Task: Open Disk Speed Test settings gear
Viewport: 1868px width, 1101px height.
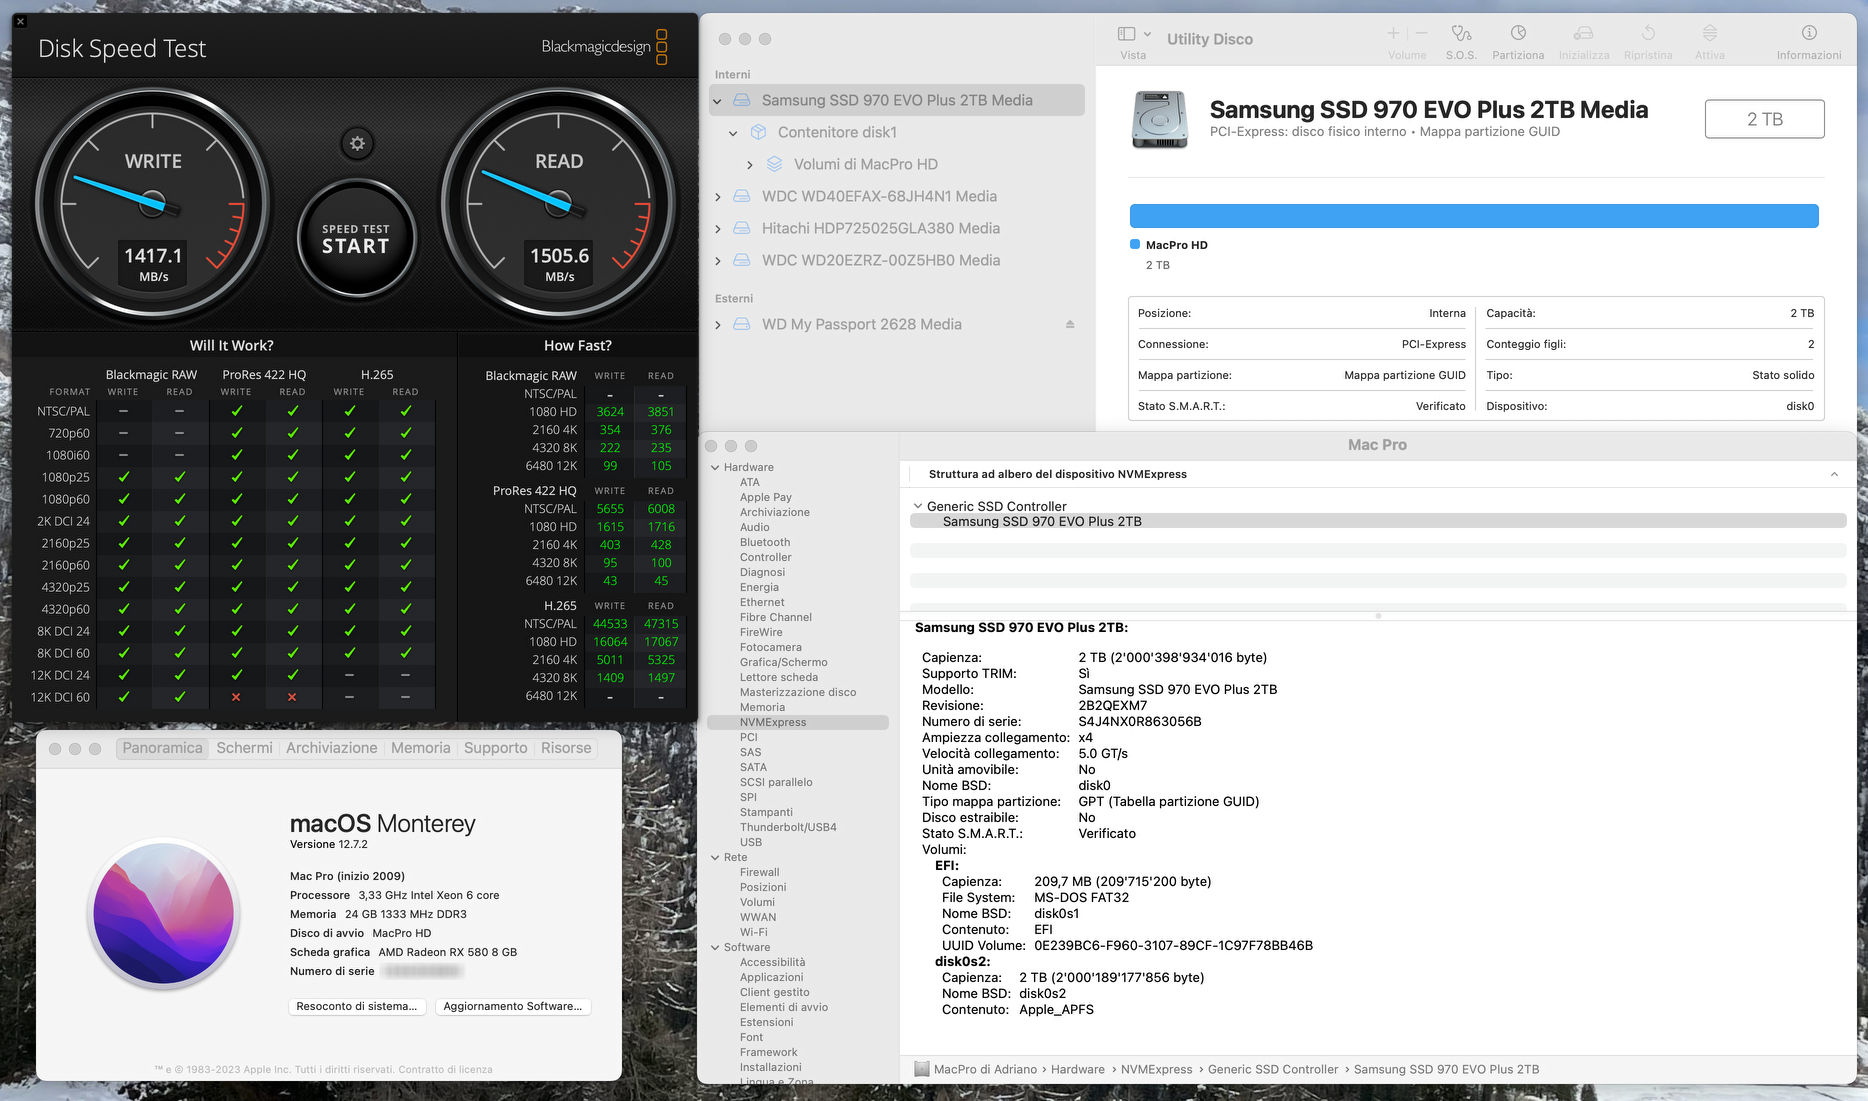Action: (x=357, y=144)
